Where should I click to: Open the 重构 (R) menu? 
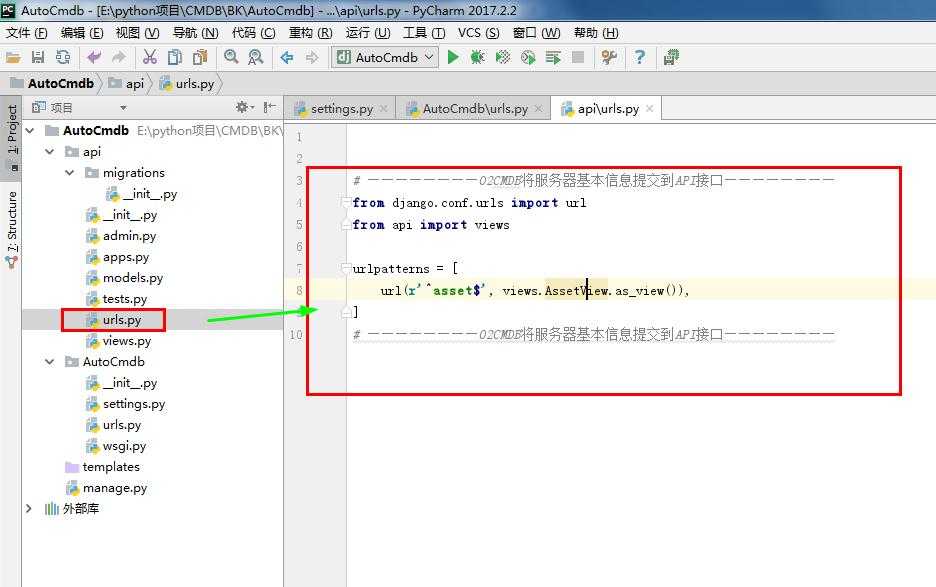[310, 33]
